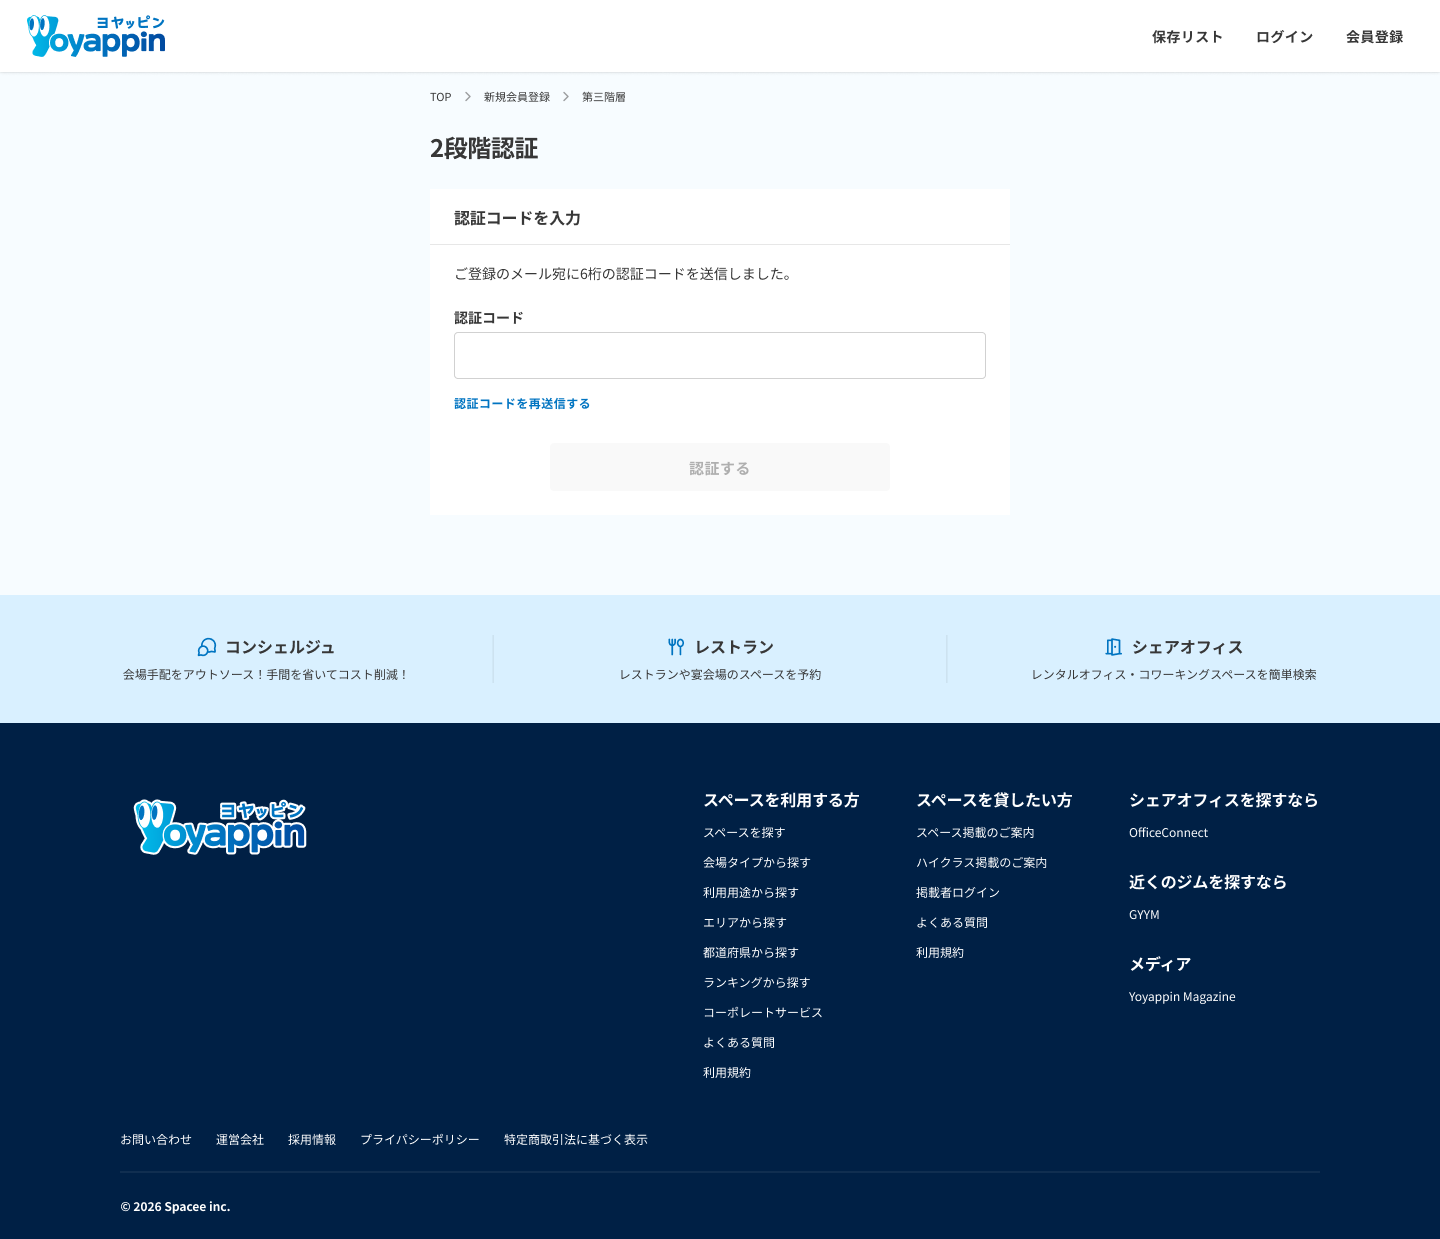
Task: Click the chevron before 第三階層
Action: click(566, 96)
